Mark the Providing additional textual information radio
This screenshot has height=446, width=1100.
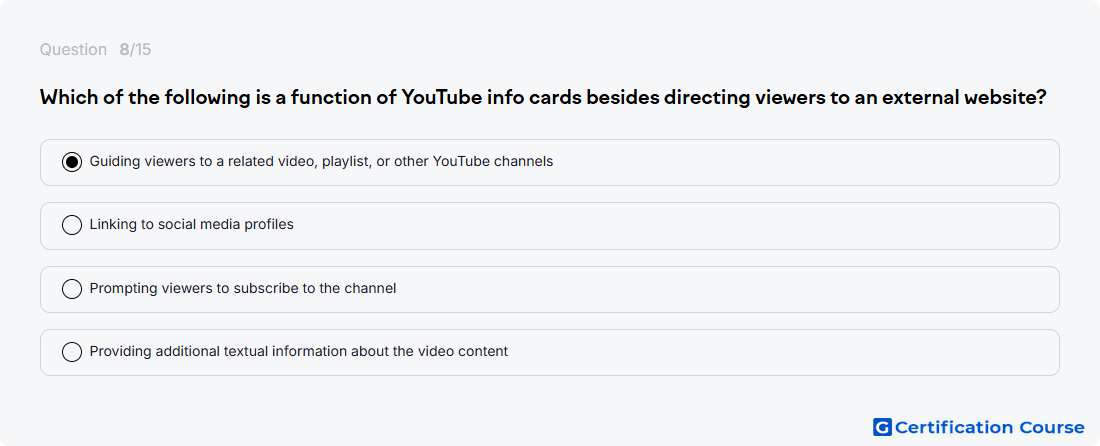coord(72,352)
